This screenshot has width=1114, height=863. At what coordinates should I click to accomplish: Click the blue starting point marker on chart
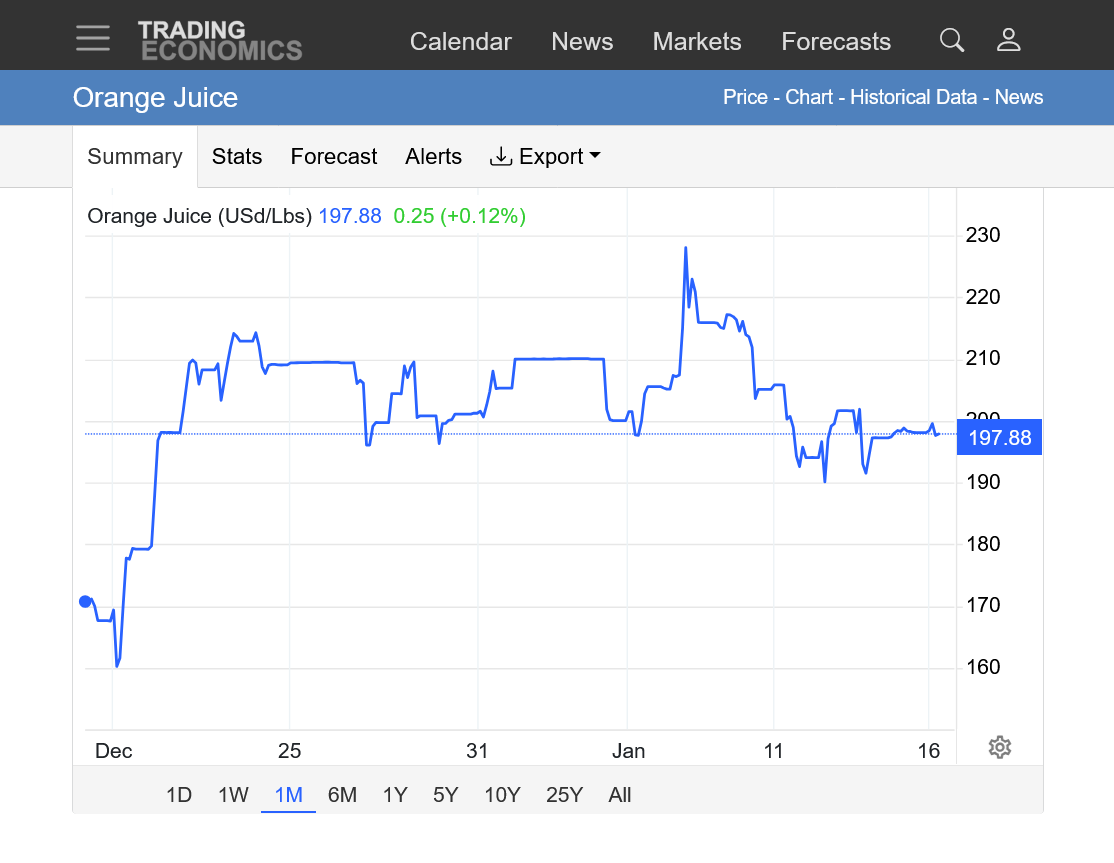coord(85,601)
